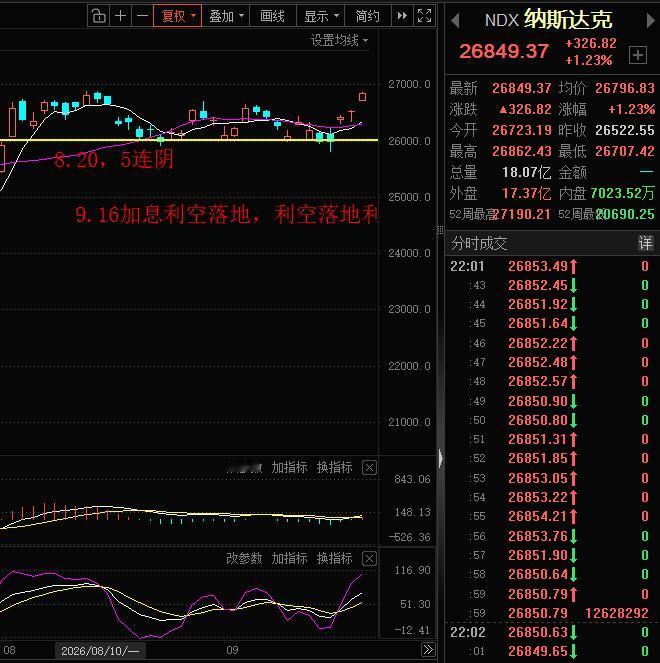Select the 26849.37 current price
The image size is (660, 663).
504,51
